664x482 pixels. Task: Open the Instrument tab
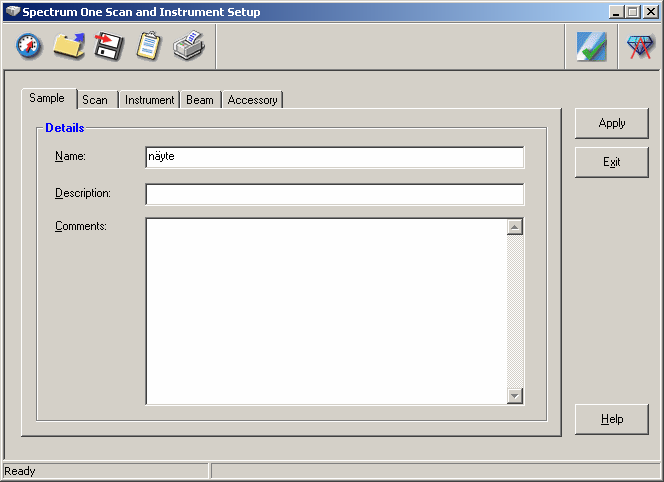(149, 100)
